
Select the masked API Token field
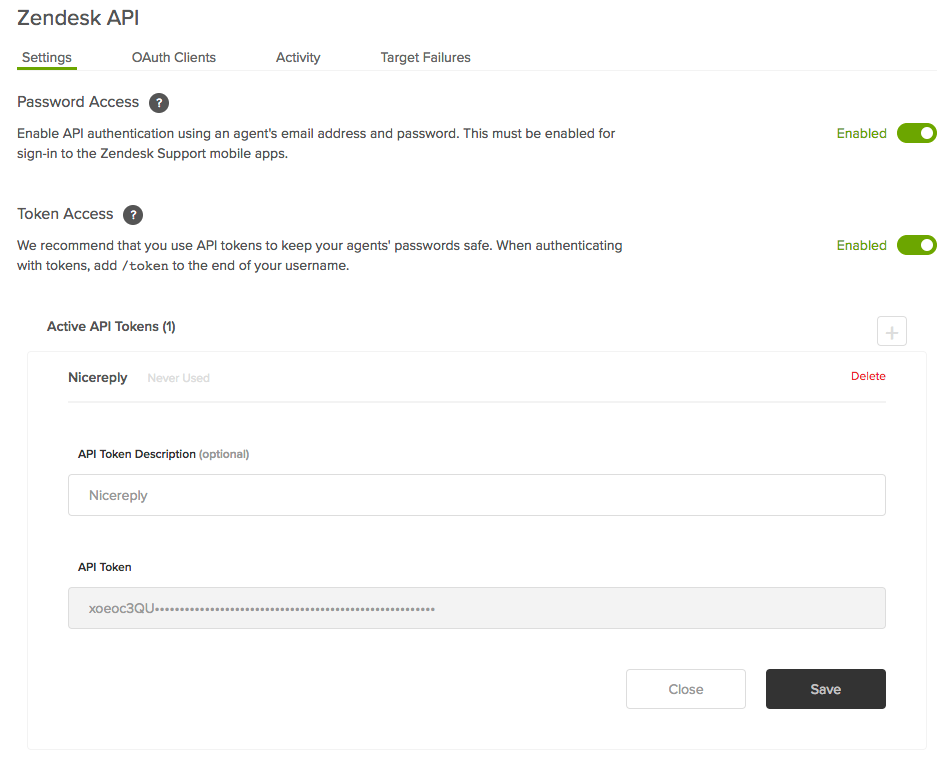476,608
